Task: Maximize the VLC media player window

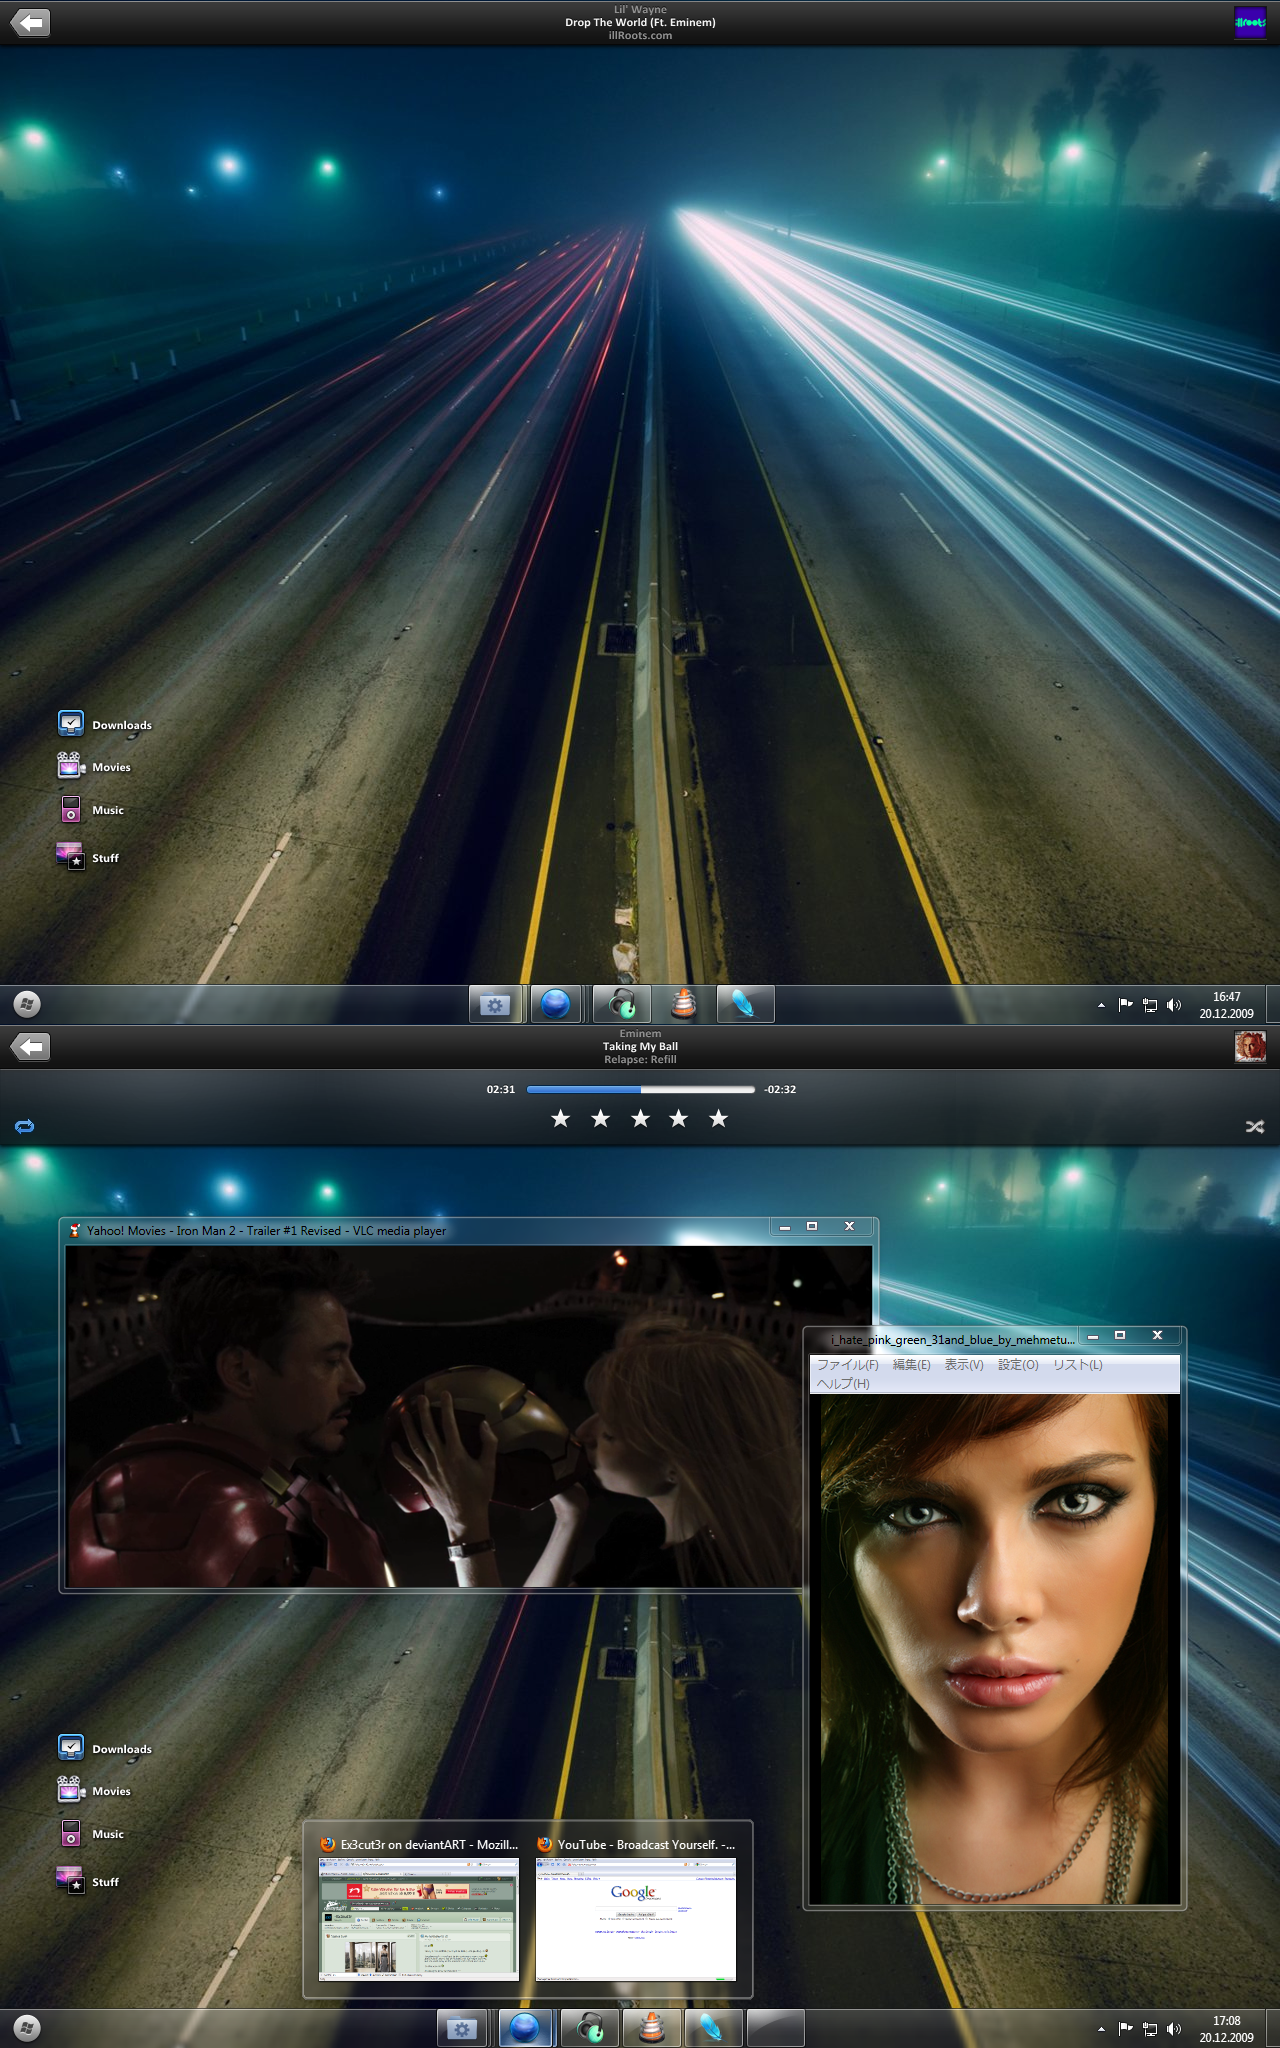Action: pos(812,1226)
